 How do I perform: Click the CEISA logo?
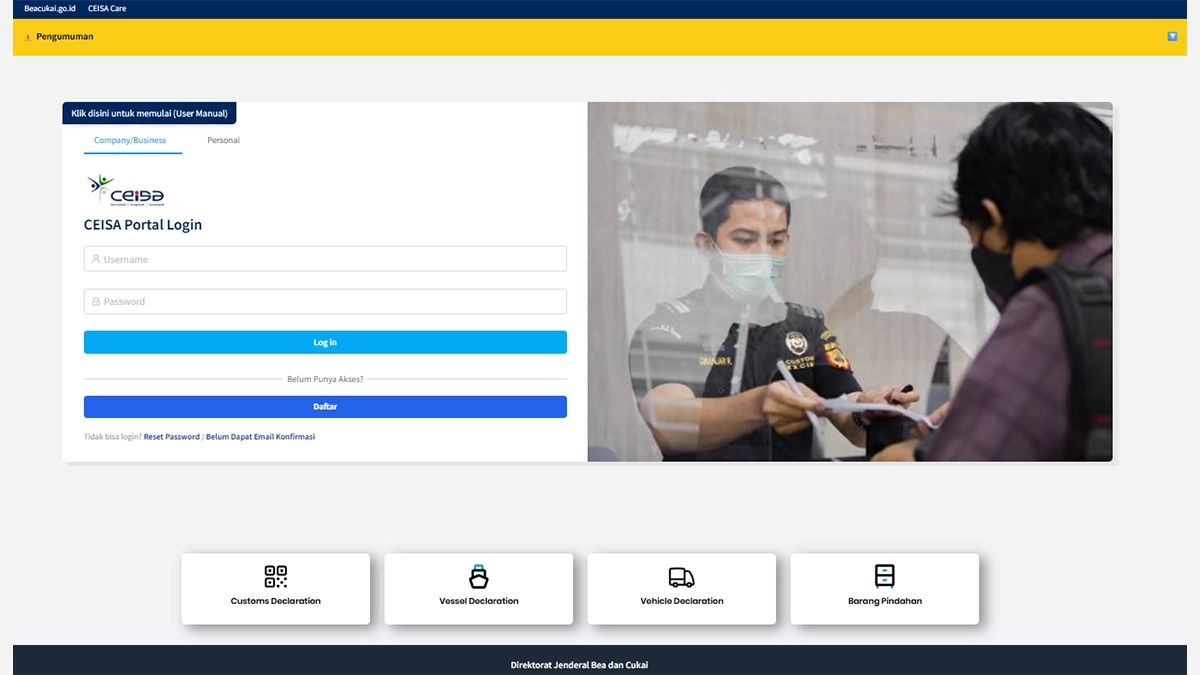coord(126,190)
